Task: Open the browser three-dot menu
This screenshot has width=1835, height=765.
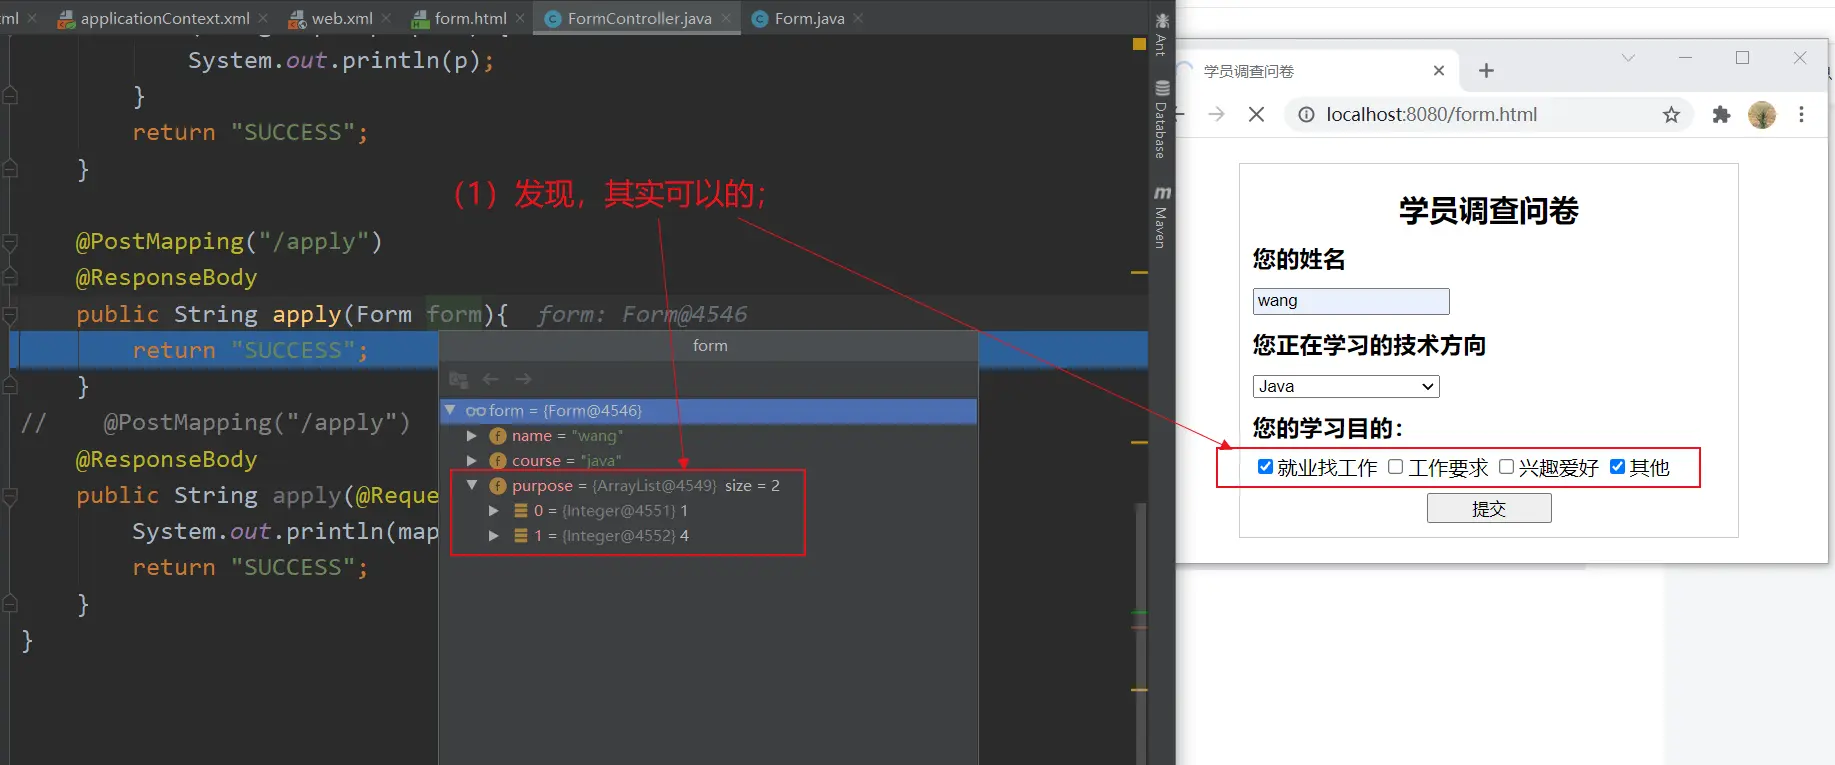Action: [x=1801, y=115]
